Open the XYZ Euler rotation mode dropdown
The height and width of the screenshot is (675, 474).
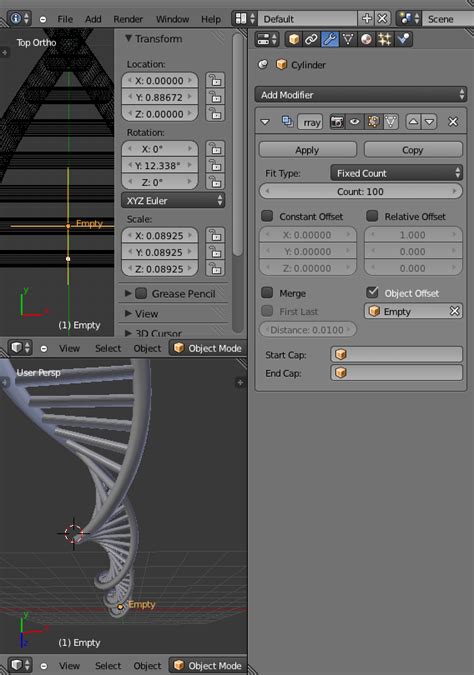[173, 201]
